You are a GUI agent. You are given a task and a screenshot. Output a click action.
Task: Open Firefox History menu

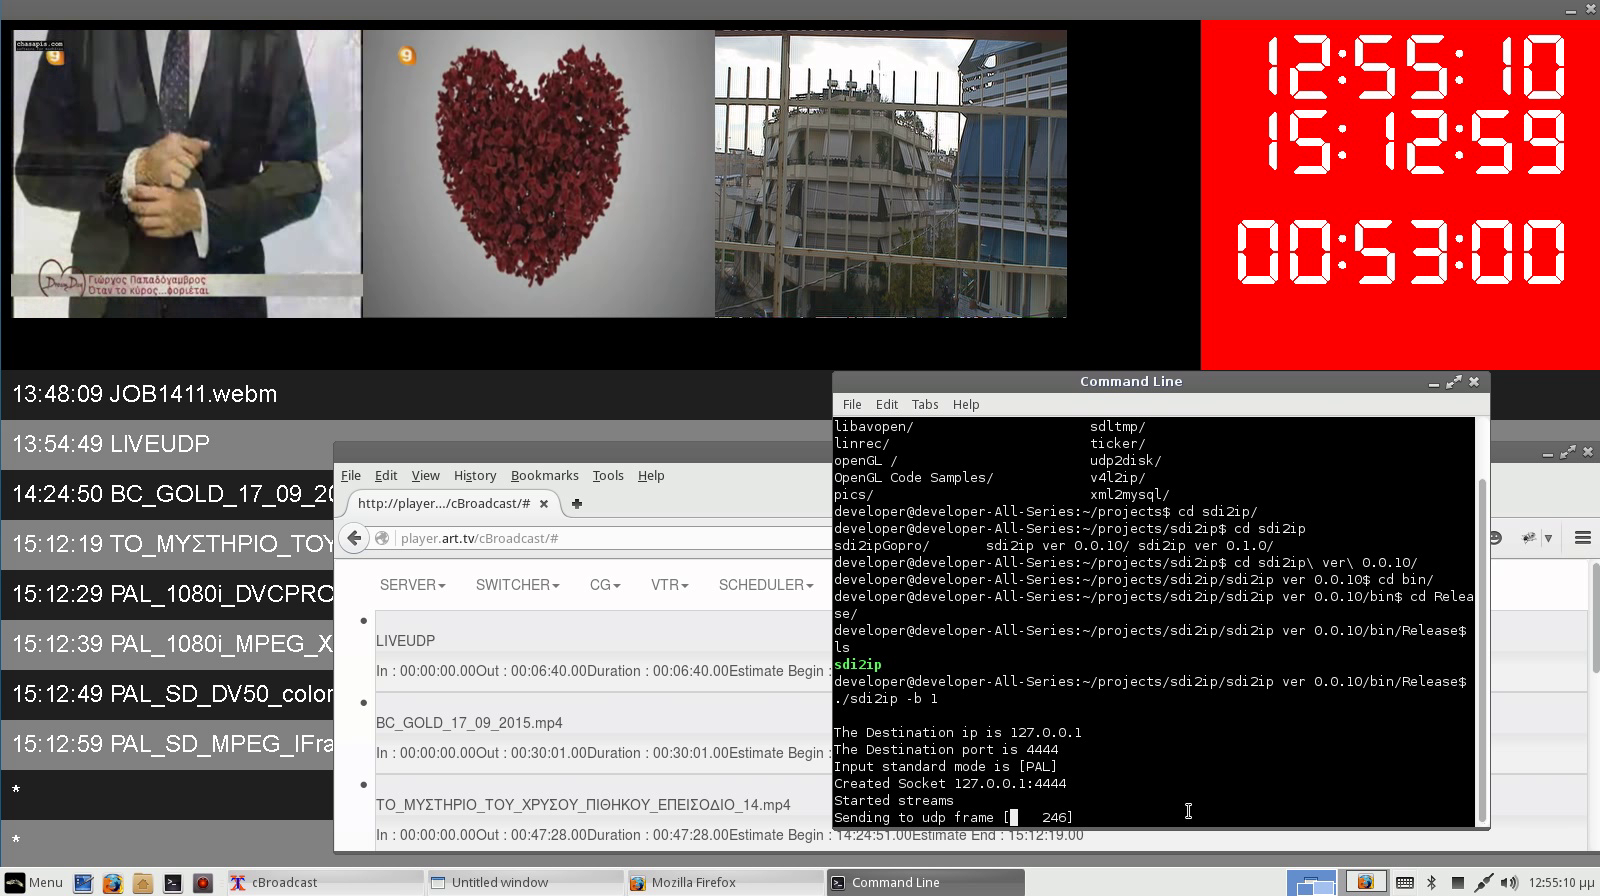[x=475, y=475]
